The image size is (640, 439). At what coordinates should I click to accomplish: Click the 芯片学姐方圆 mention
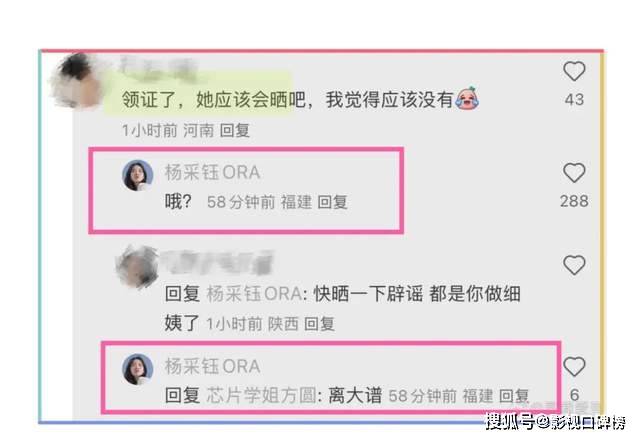click(261, 395)
